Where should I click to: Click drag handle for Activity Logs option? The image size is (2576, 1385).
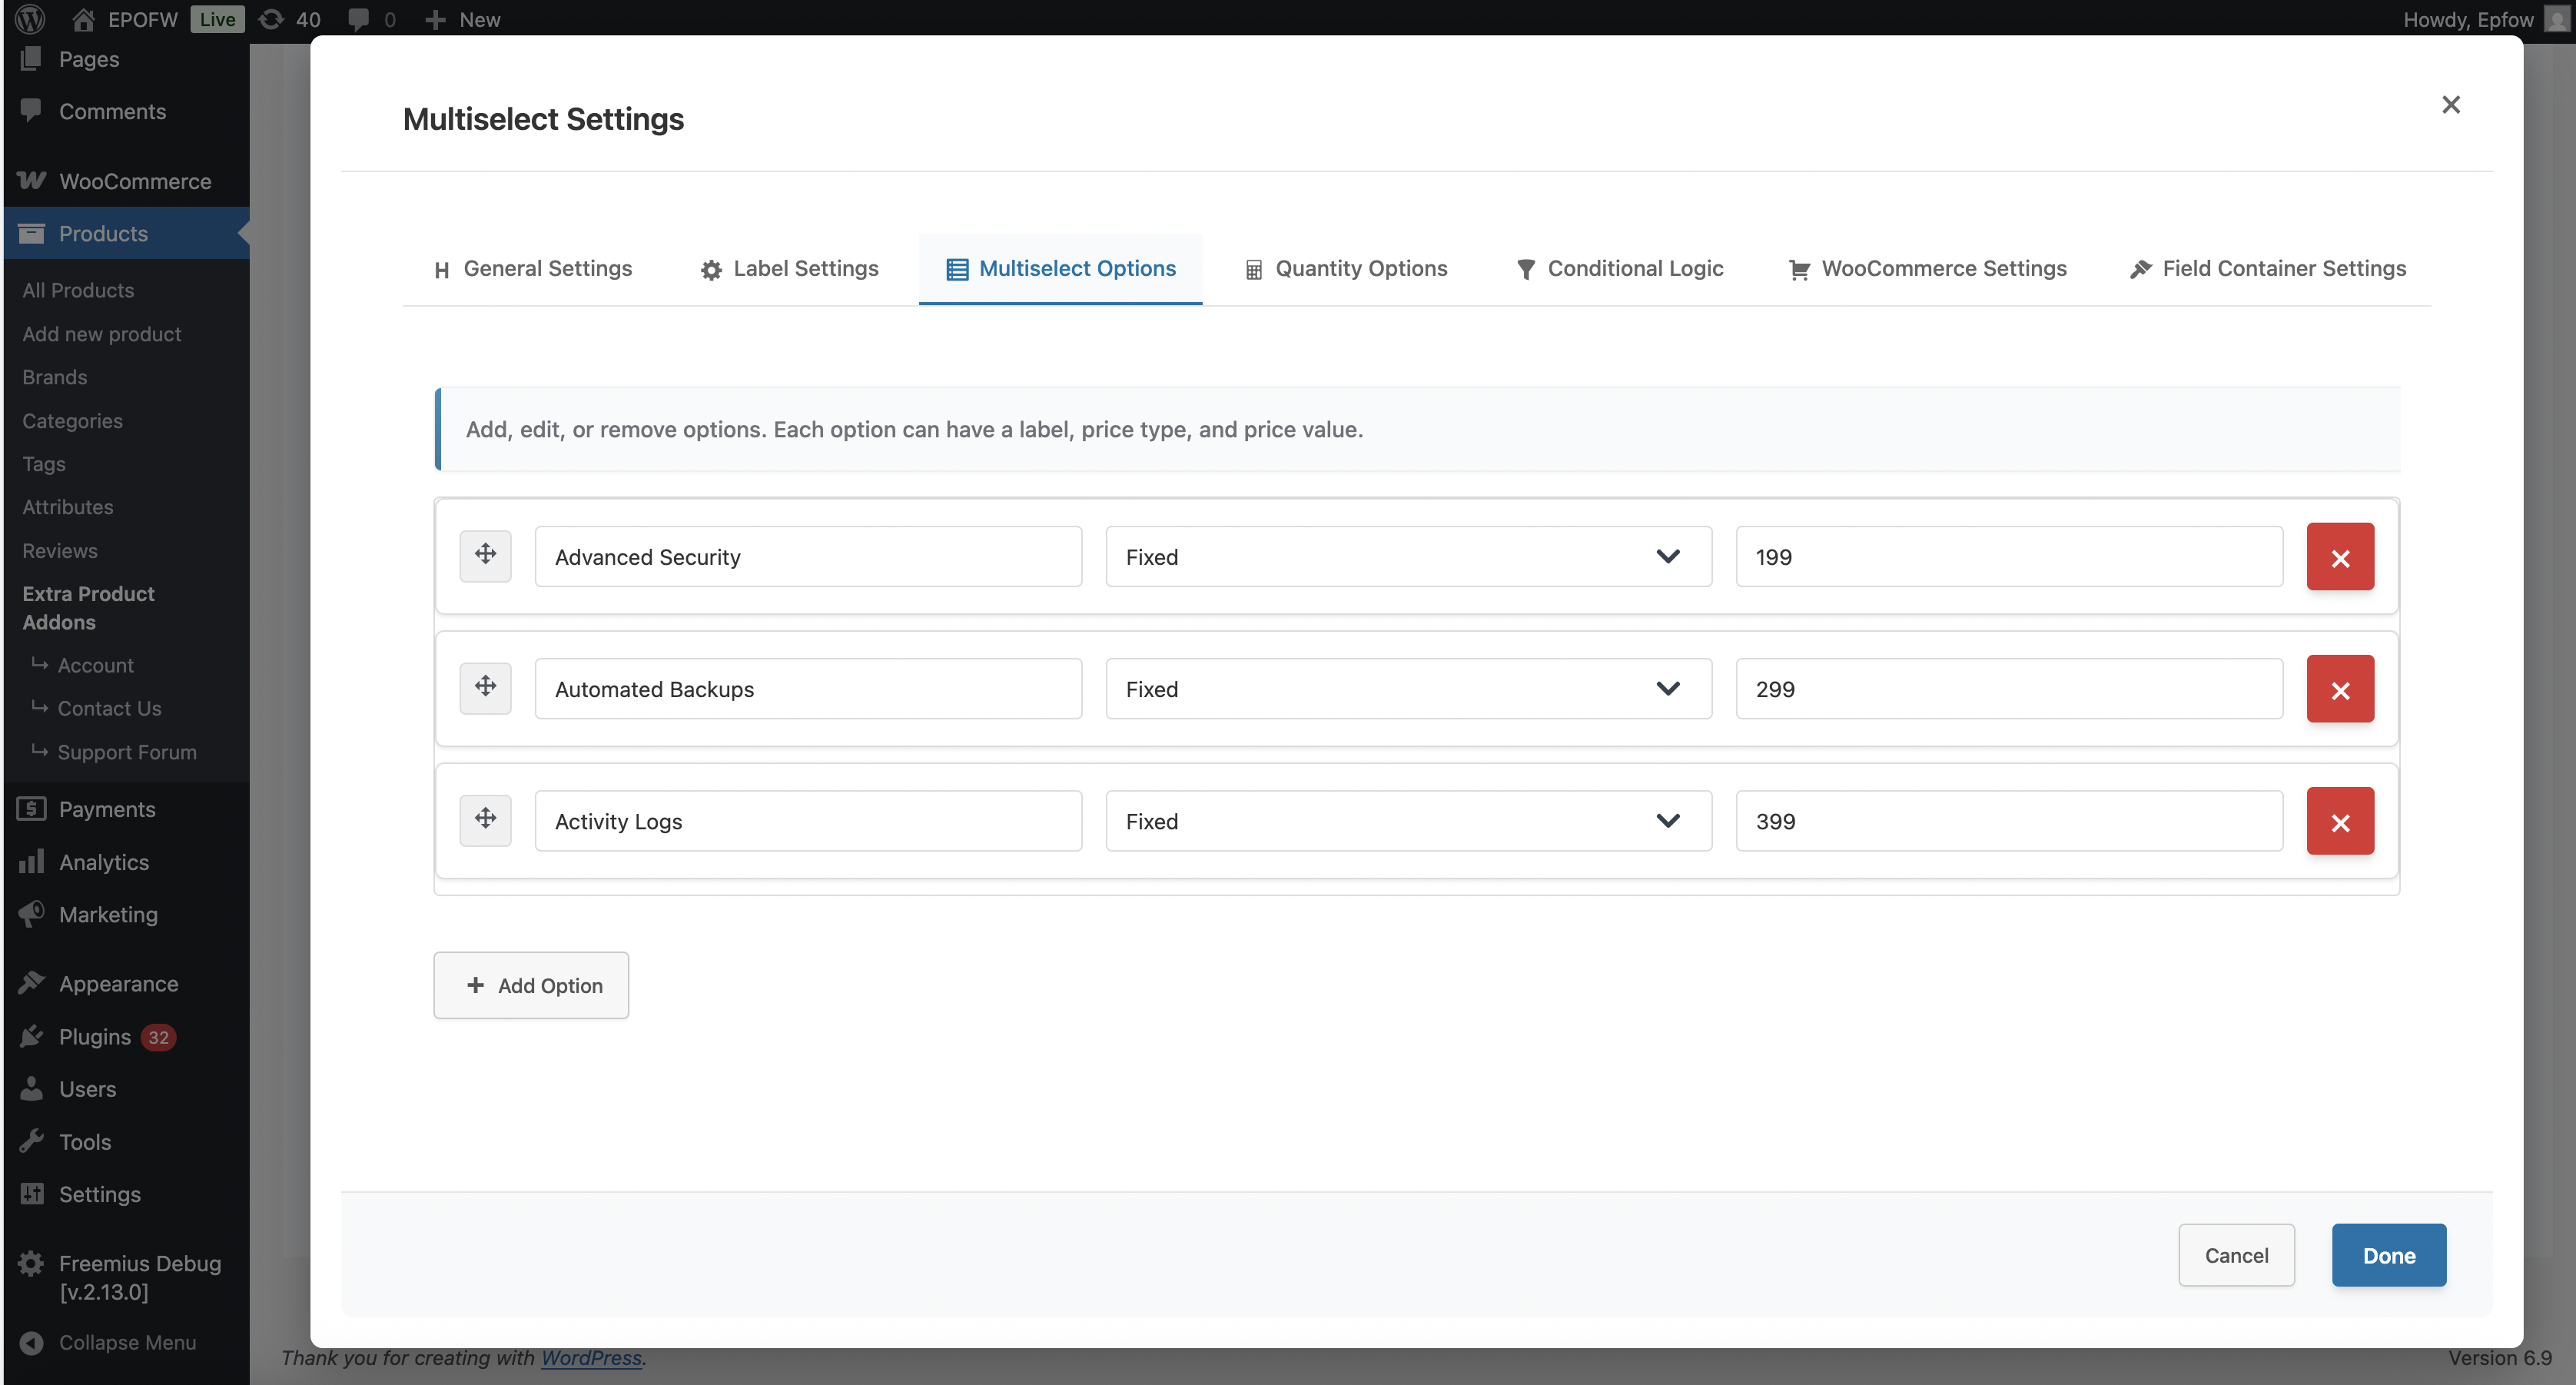pyautogui.click(x=485, y=819)
